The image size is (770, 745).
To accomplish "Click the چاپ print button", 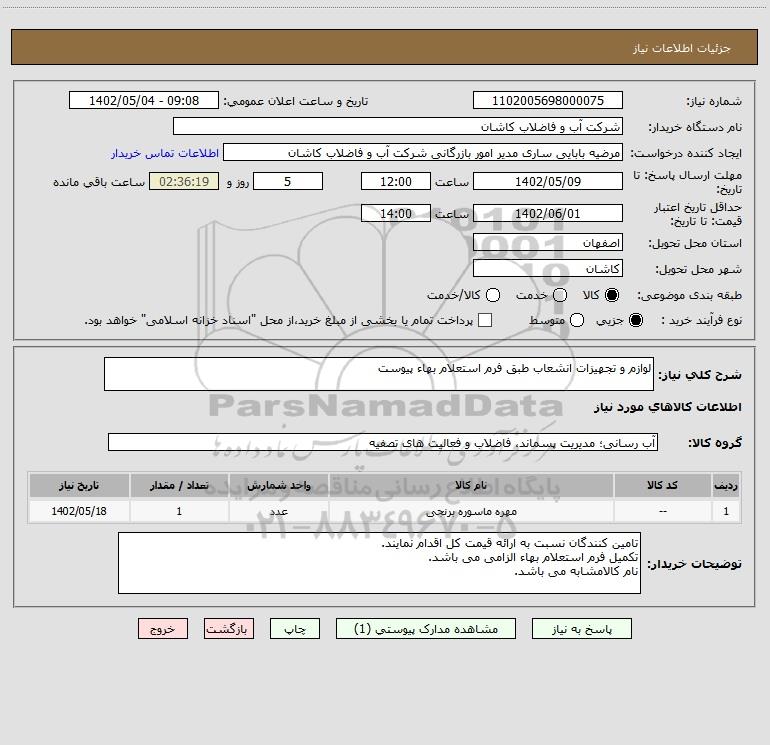I will click(x=295, y=629).
